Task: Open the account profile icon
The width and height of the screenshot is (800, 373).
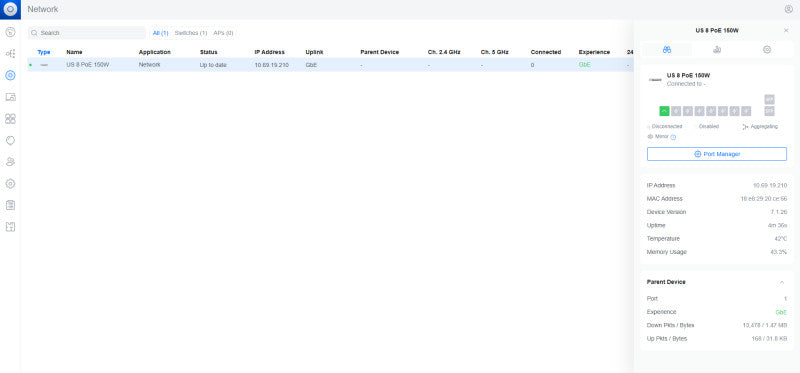Action: pyautogui.click(x=789, y=9)
